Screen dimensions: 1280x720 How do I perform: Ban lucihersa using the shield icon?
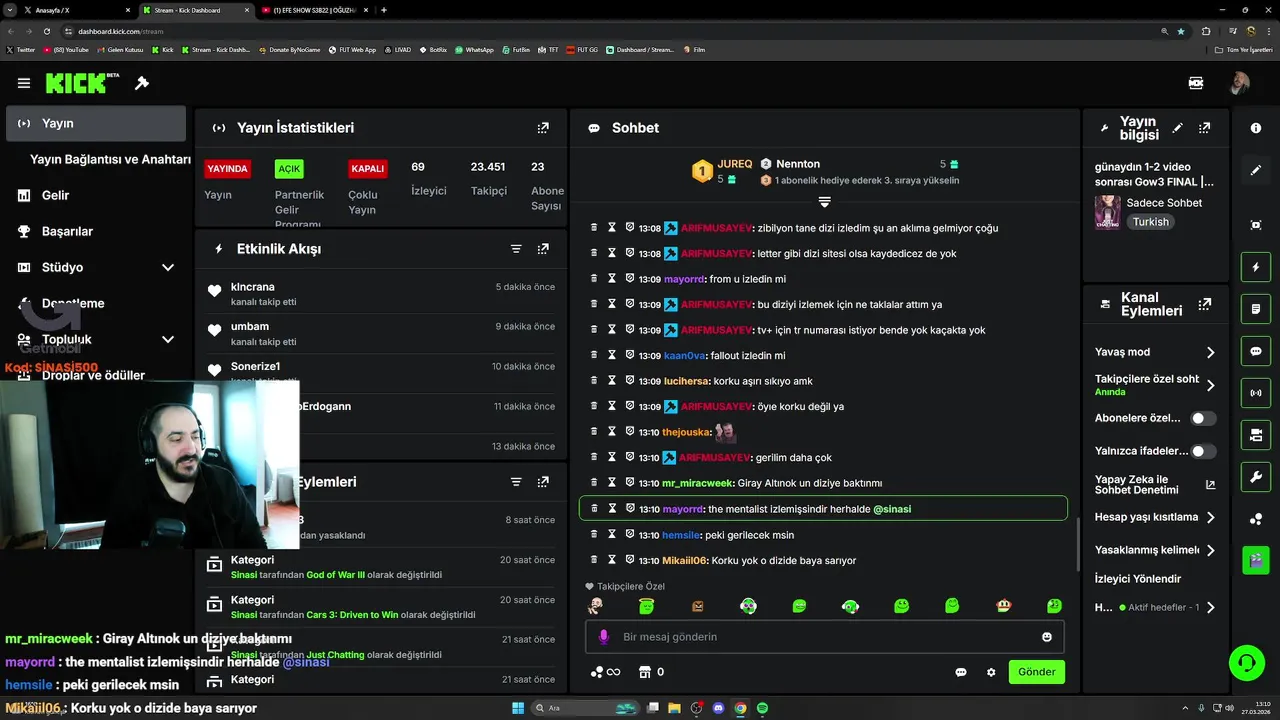630,381
